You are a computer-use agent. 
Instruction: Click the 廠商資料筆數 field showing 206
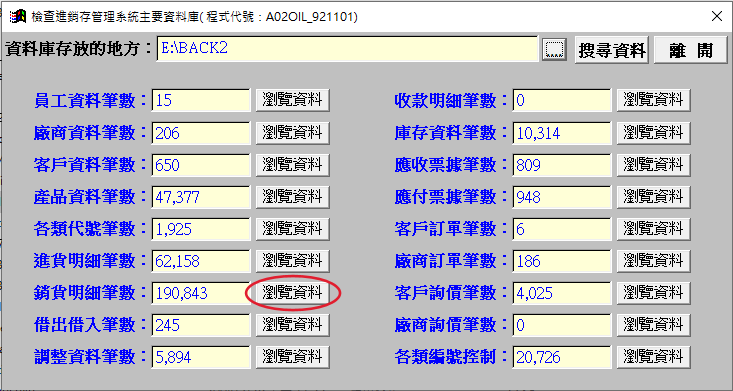[x=201, y=133]
